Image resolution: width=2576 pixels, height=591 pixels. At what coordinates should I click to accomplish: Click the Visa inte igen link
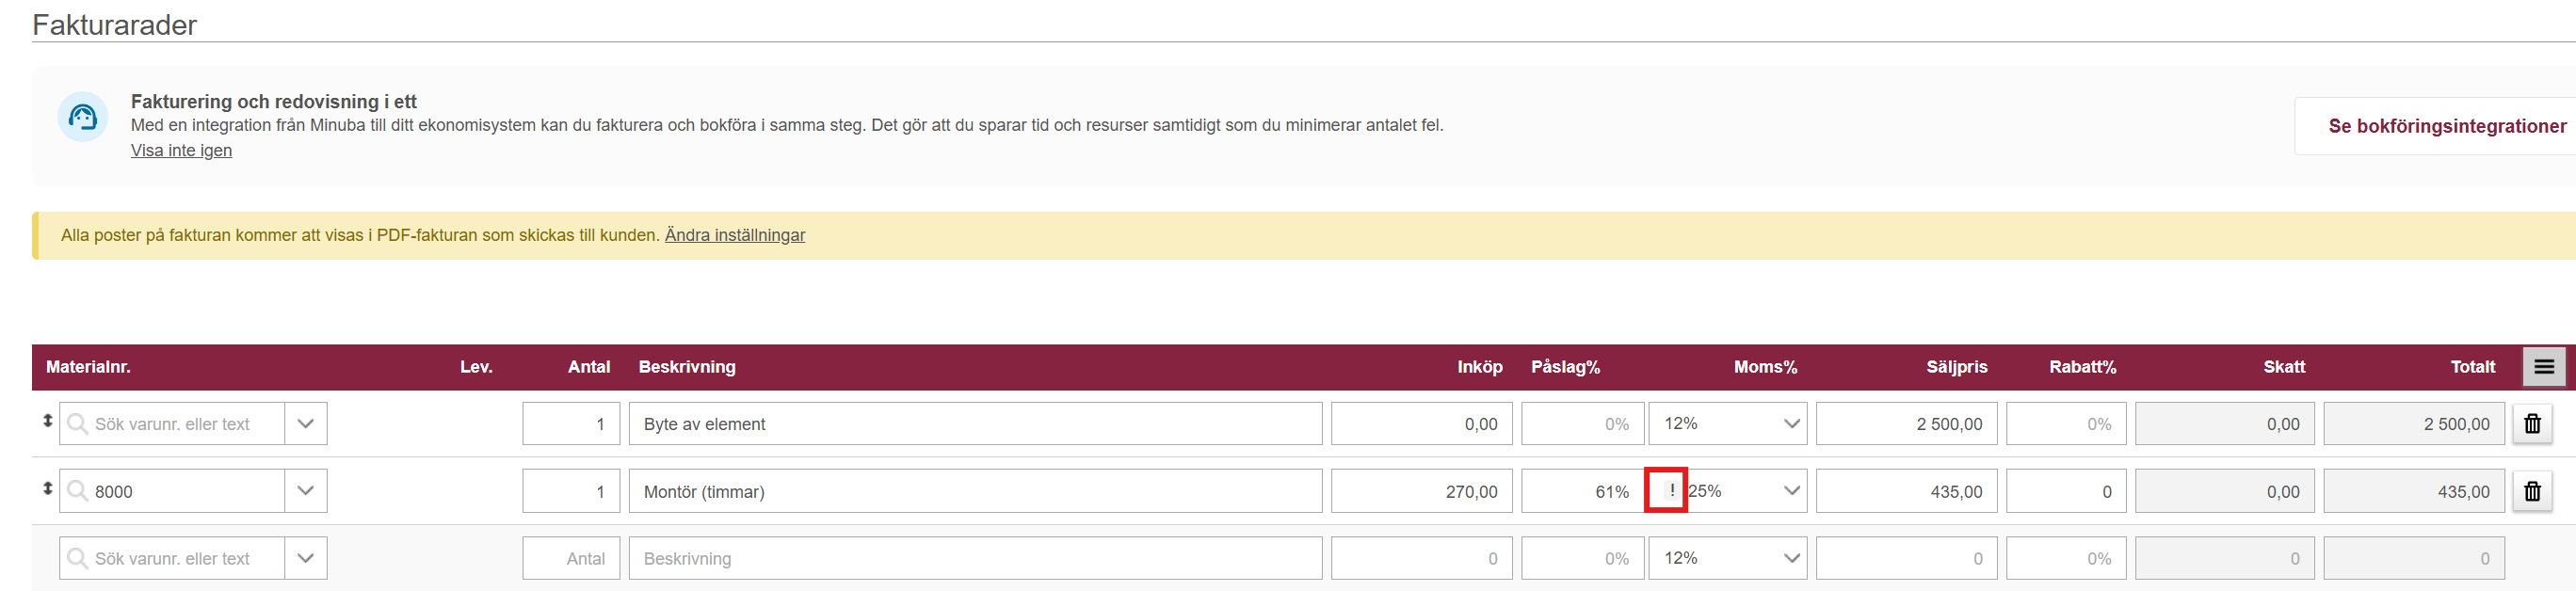[181, 150]
